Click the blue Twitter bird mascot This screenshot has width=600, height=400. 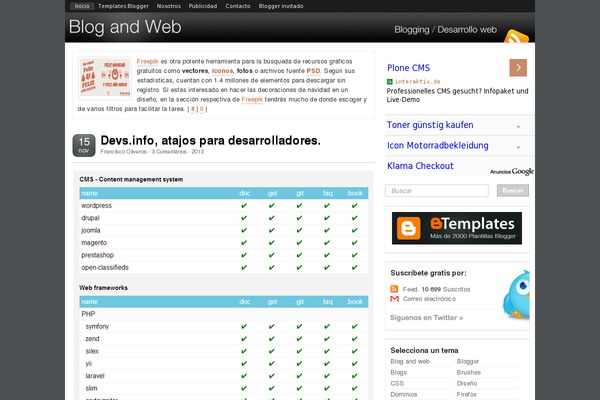click(x=516, y=295)
